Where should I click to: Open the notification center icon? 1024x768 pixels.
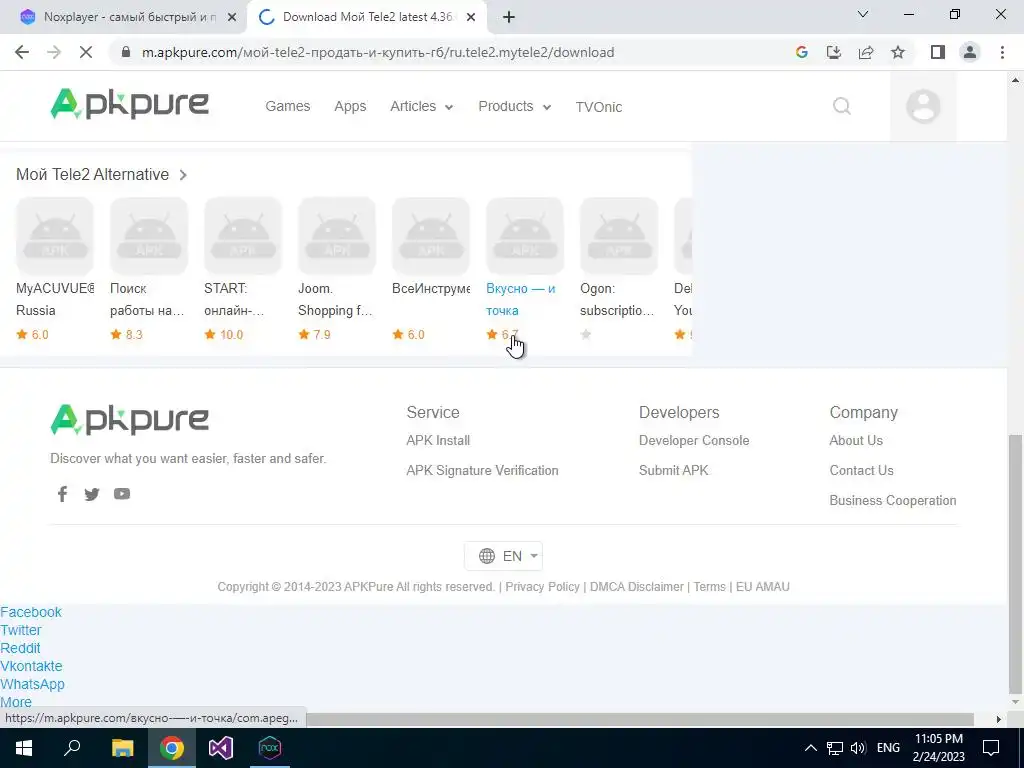point(991,748)
